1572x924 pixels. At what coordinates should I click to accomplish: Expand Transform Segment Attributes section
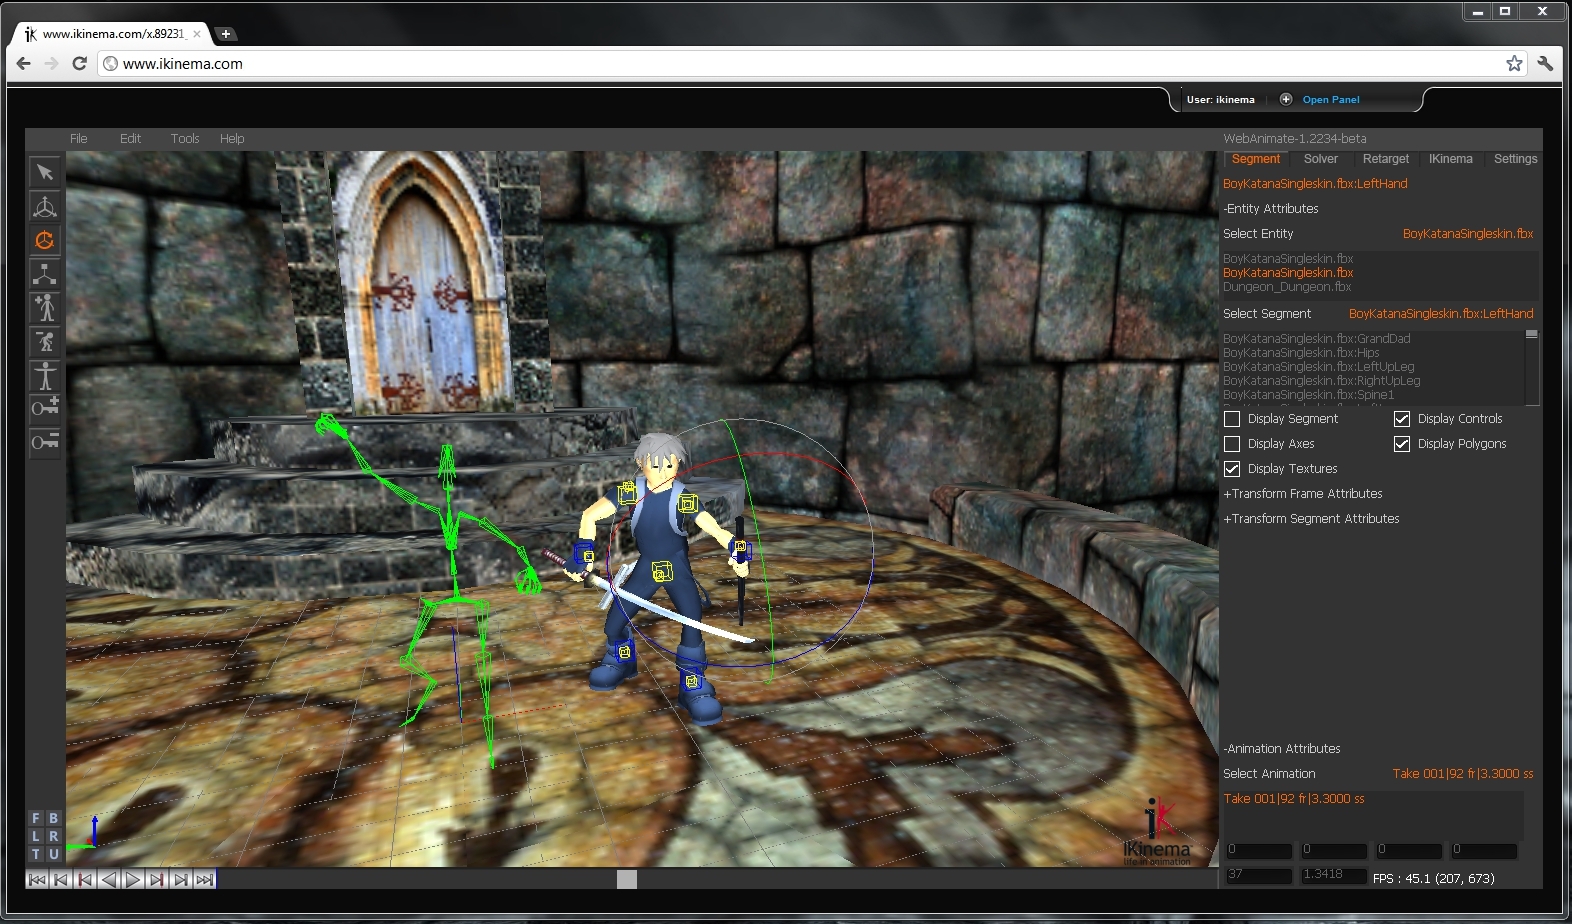click(x=1311, y=519)
